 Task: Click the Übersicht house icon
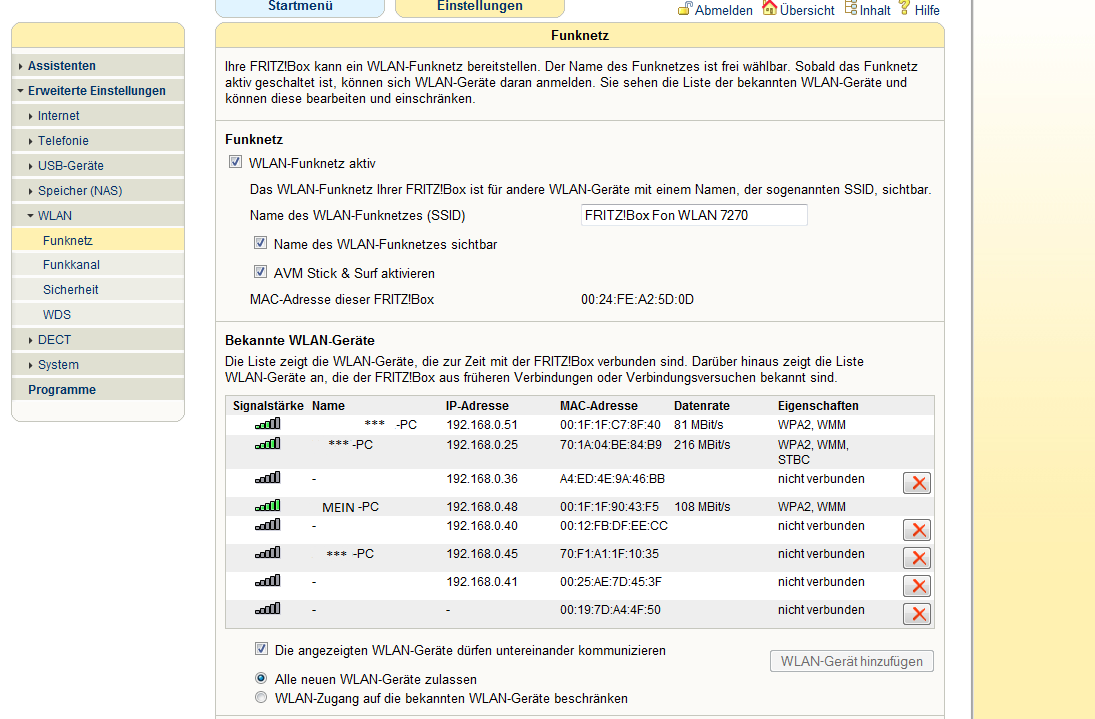point(769,8)
